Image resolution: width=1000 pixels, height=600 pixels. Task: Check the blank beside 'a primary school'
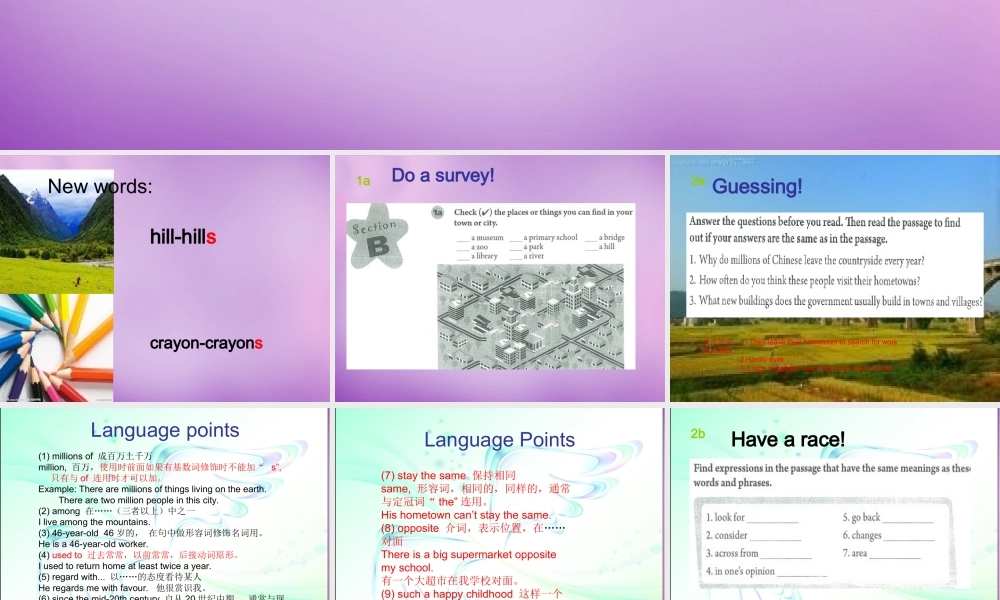click(x=516, y=238)
